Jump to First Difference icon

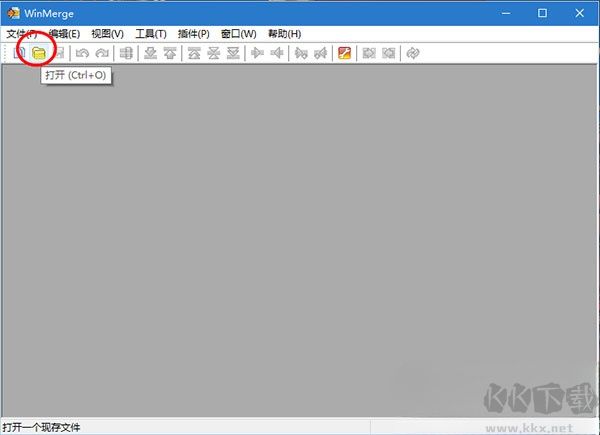click(x=194, y=53)
